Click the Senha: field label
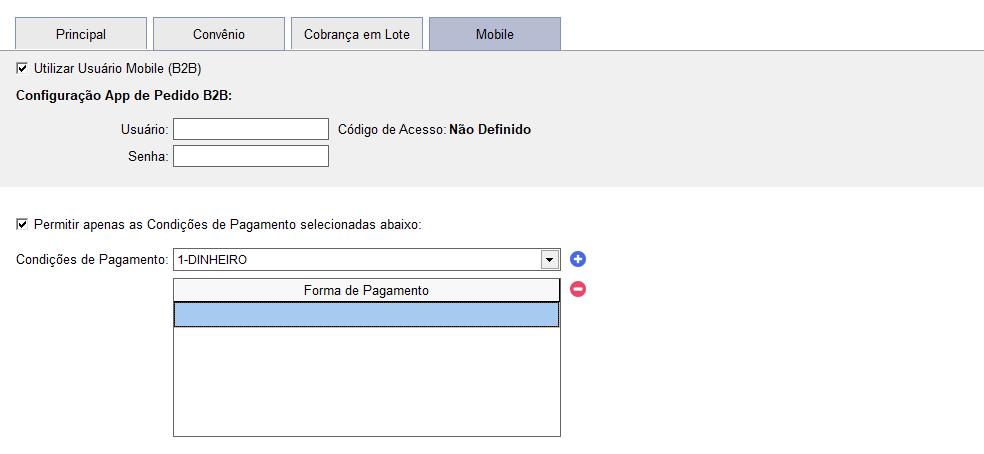 click(x=148, y=157)
